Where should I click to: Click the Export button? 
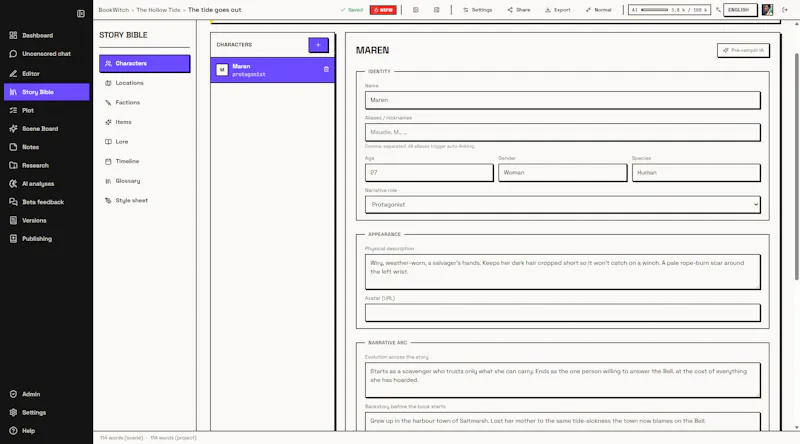[x=557, y=10]
